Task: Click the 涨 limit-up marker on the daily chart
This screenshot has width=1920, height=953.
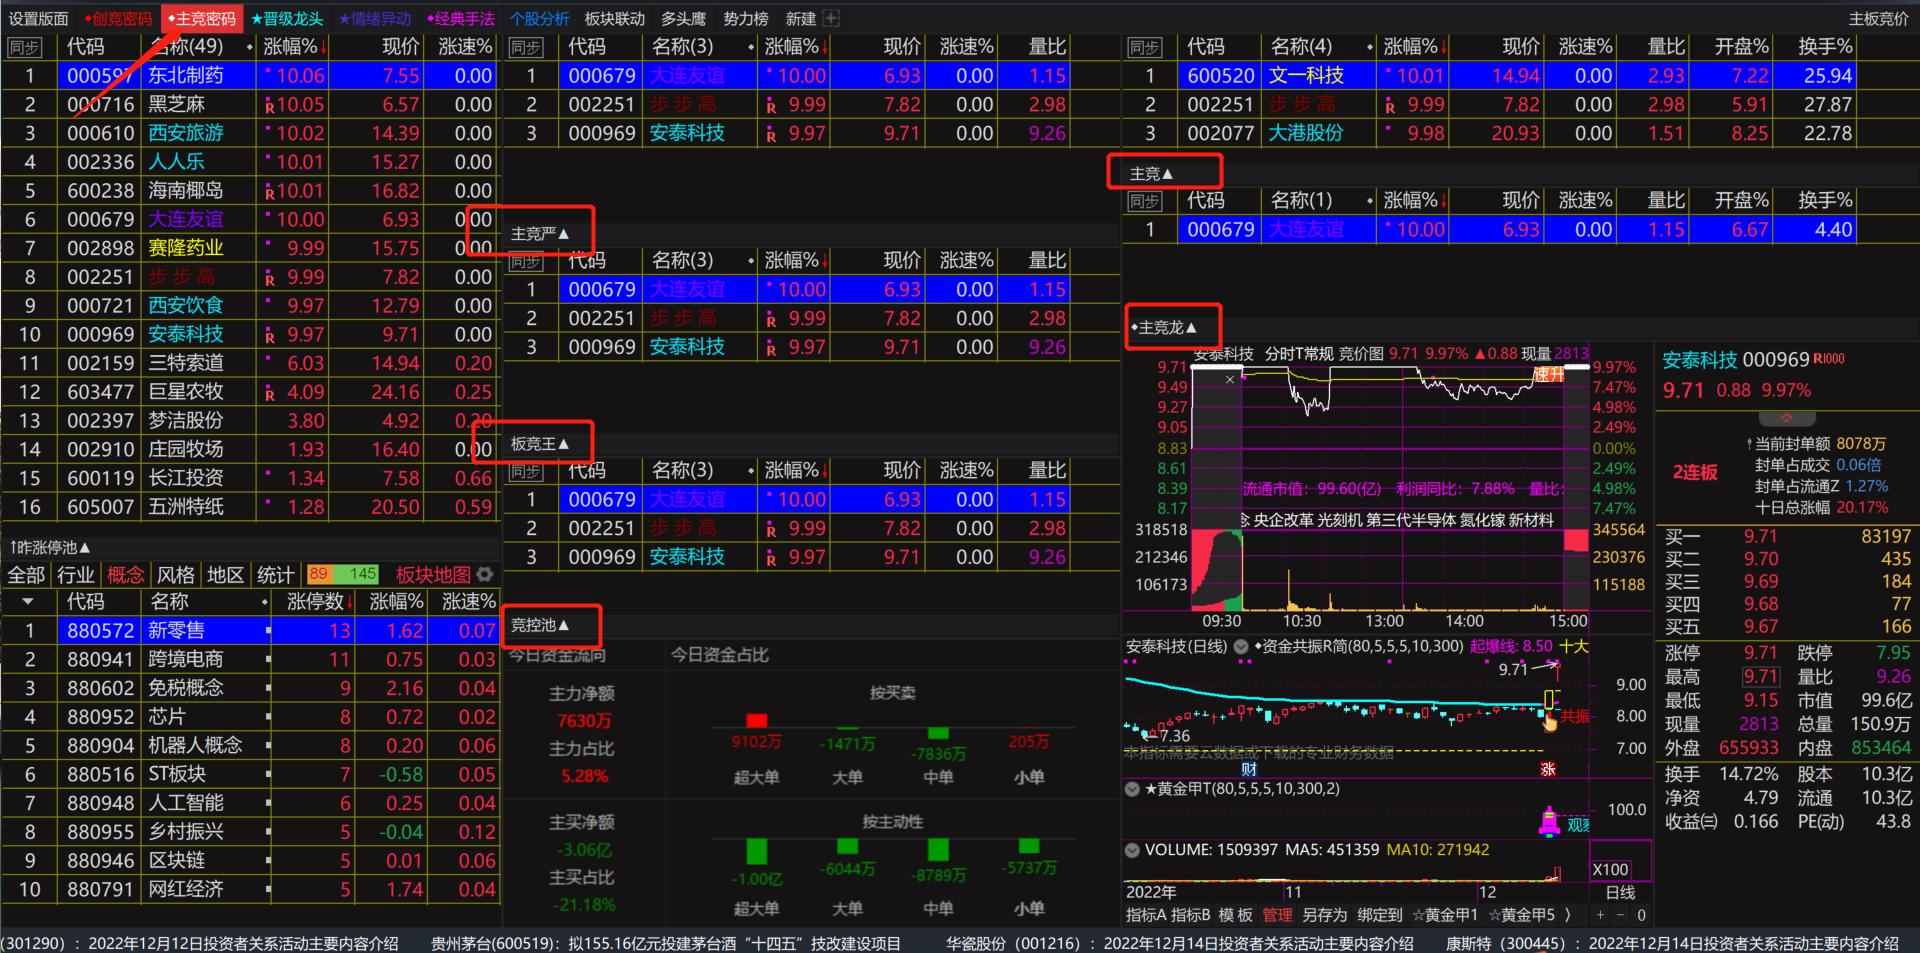Action: pyautogui.click(x=1548, y=769)
